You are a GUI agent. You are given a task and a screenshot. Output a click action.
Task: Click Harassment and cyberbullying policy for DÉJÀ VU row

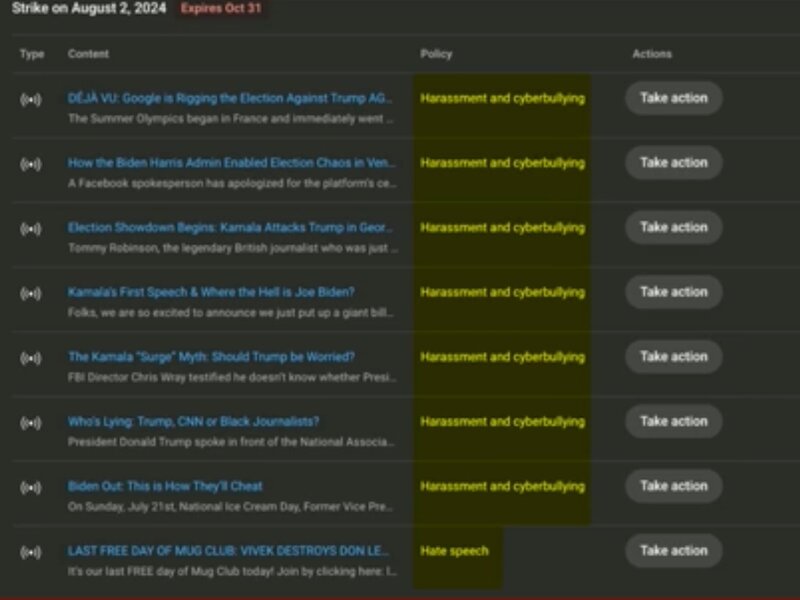click(x=503, y=98)
